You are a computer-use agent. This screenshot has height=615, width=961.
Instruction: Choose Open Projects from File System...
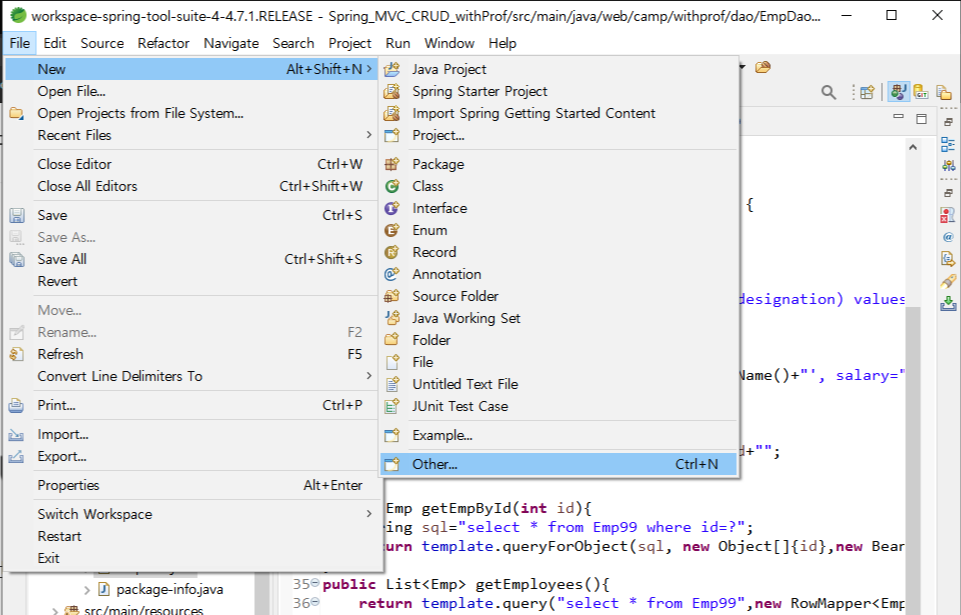click(x=191, y=113)
